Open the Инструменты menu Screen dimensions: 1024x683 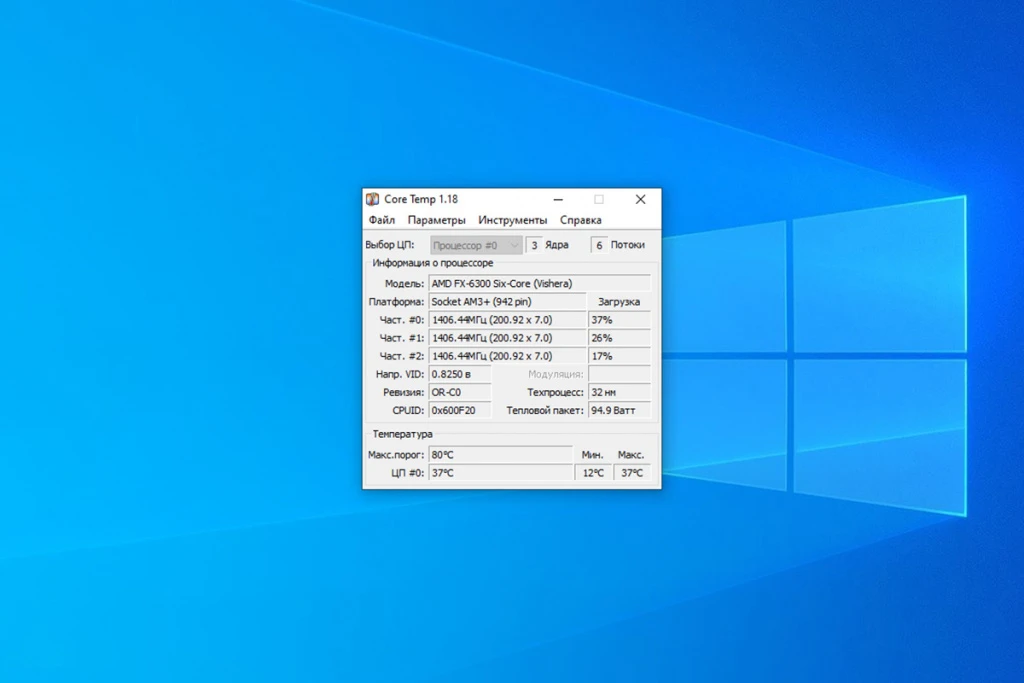coord(513,220)
